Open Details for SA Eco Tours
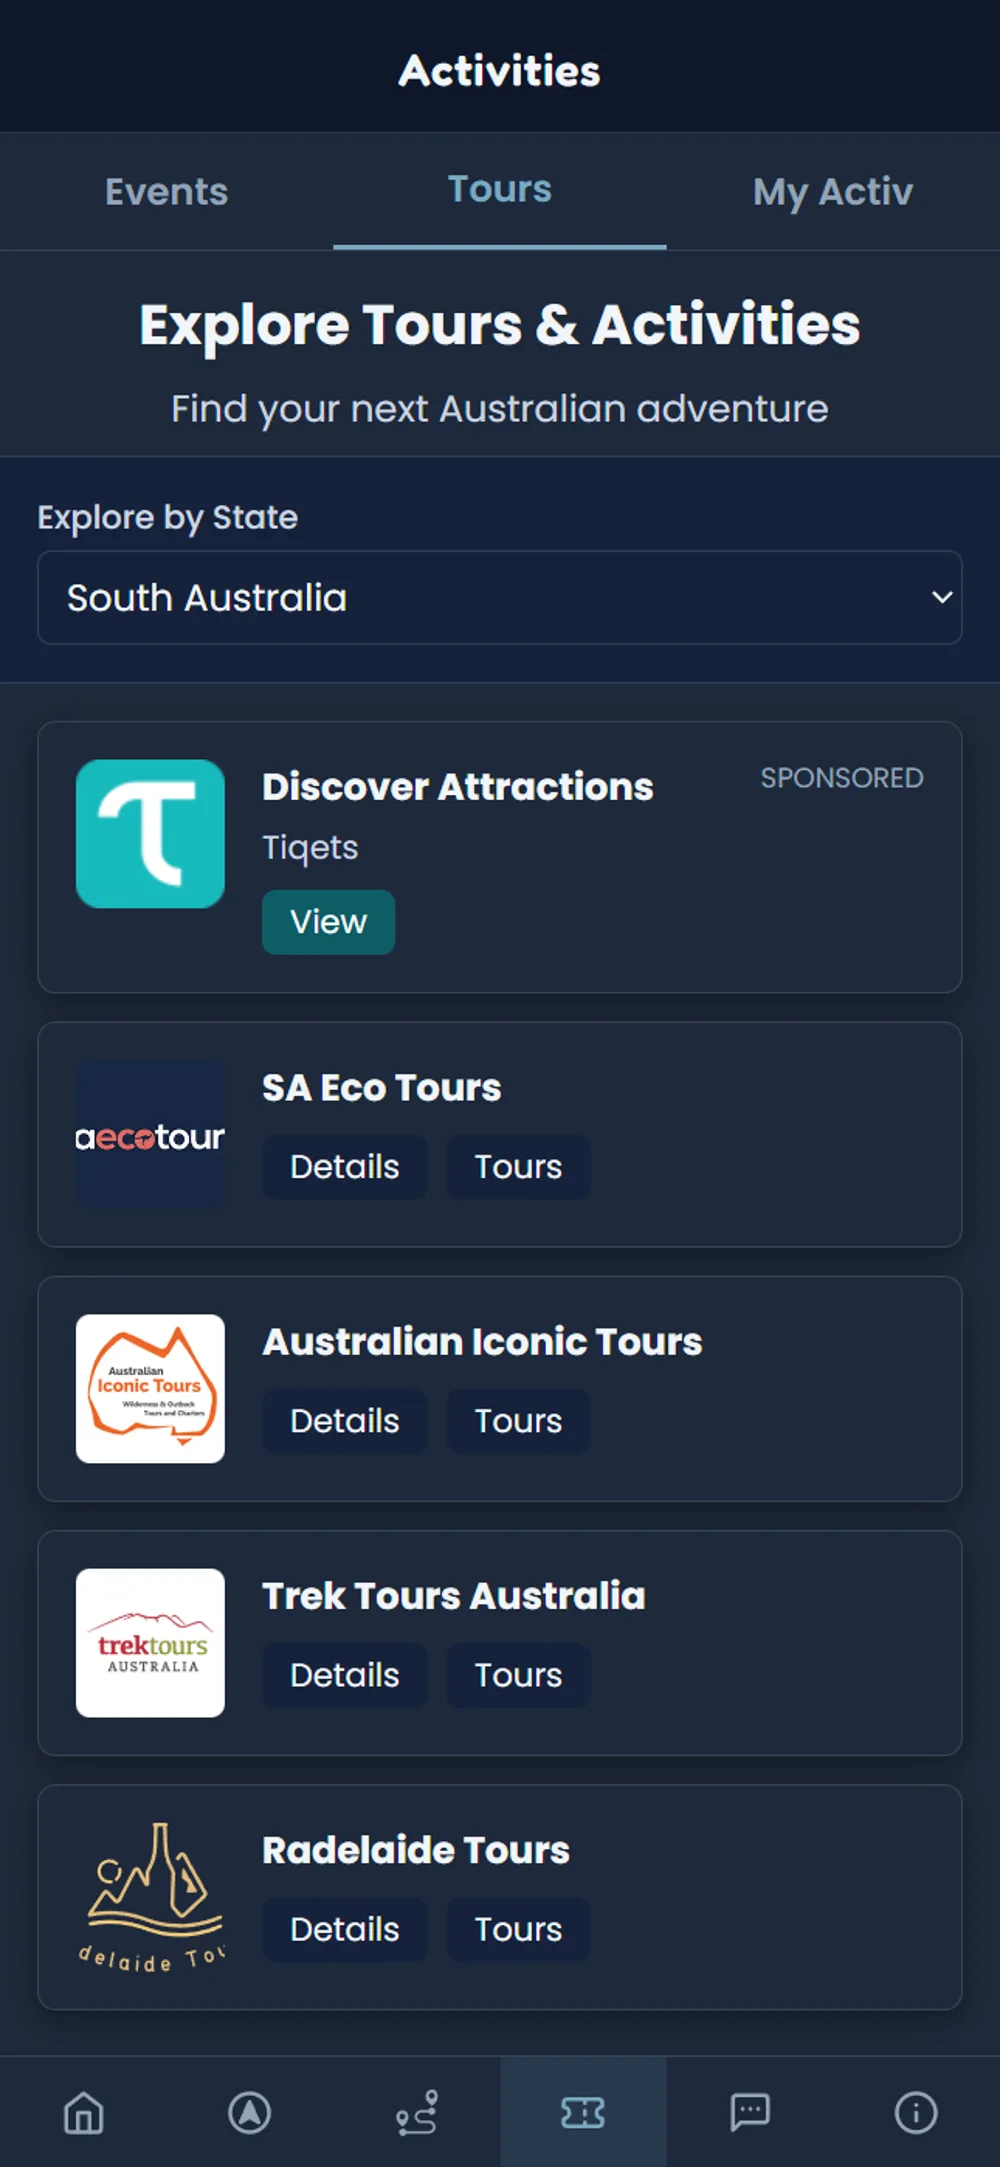The image size is (1000, 2167). (x=345, y=1167)
